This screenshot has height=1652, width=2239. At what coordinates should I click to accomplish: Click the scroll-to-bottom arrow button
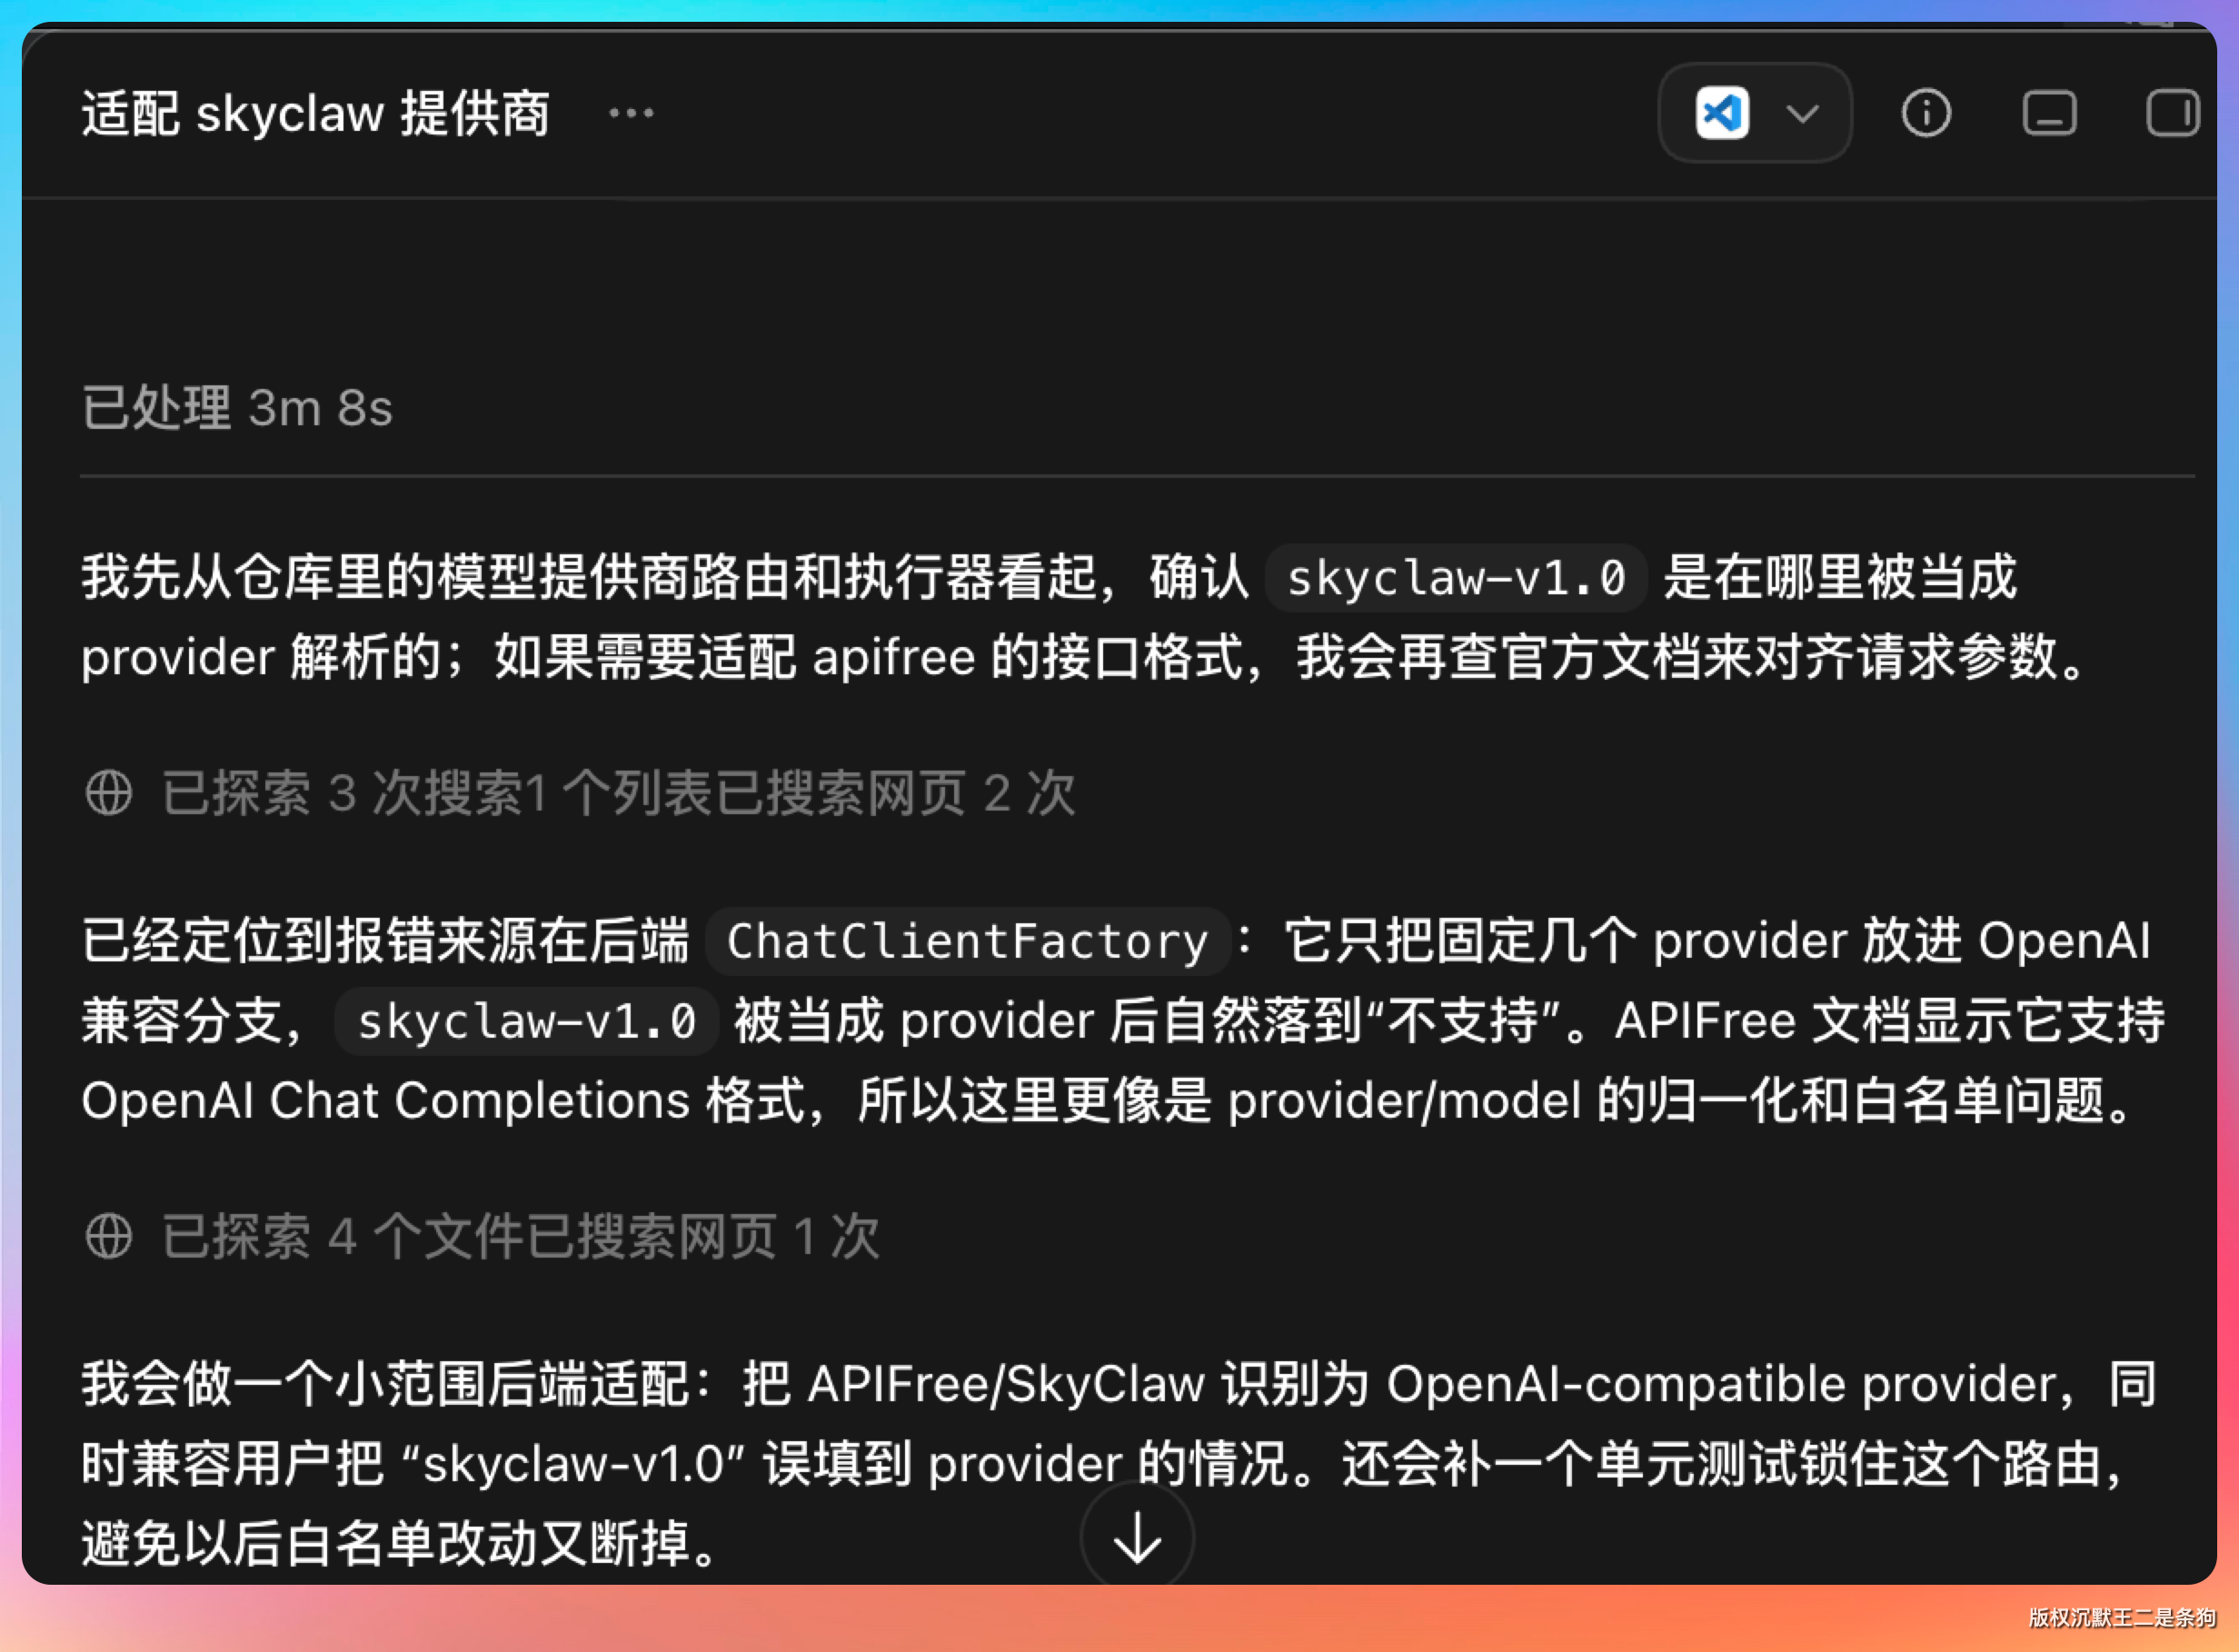coord(1137,1537)
